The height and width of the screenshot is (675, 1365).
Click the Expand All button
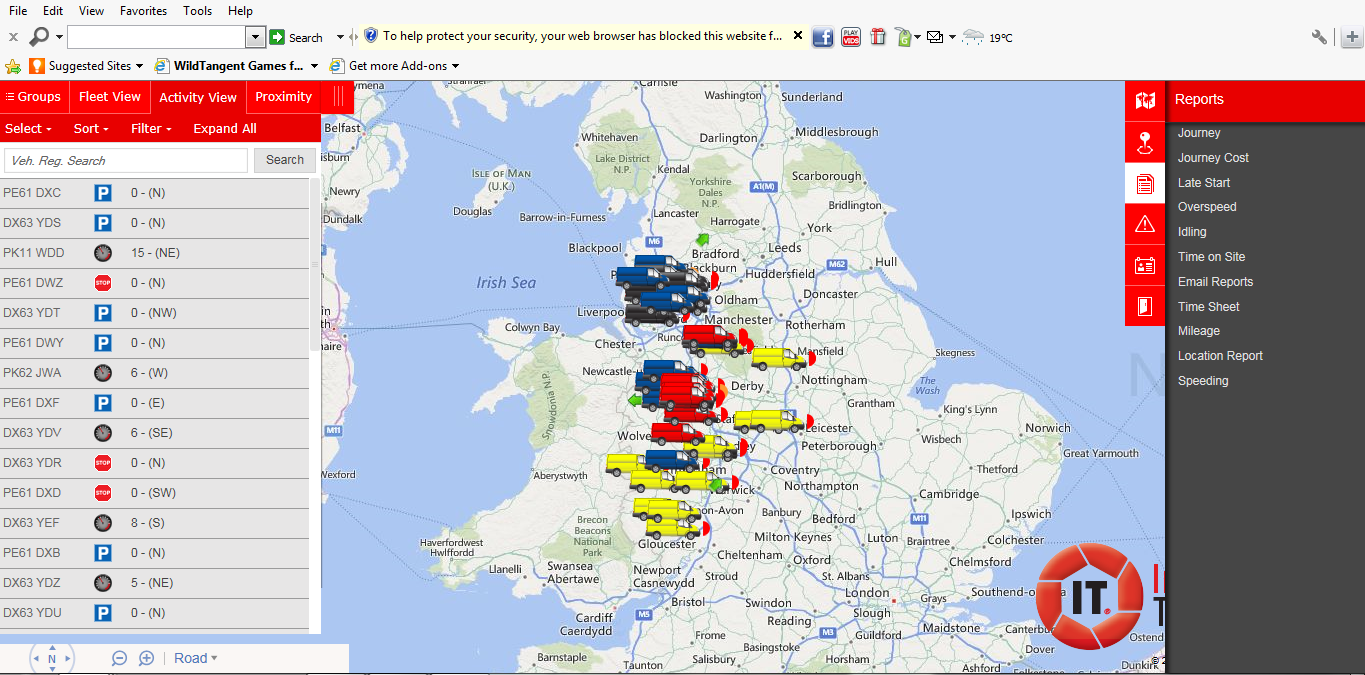coord(225,129)
